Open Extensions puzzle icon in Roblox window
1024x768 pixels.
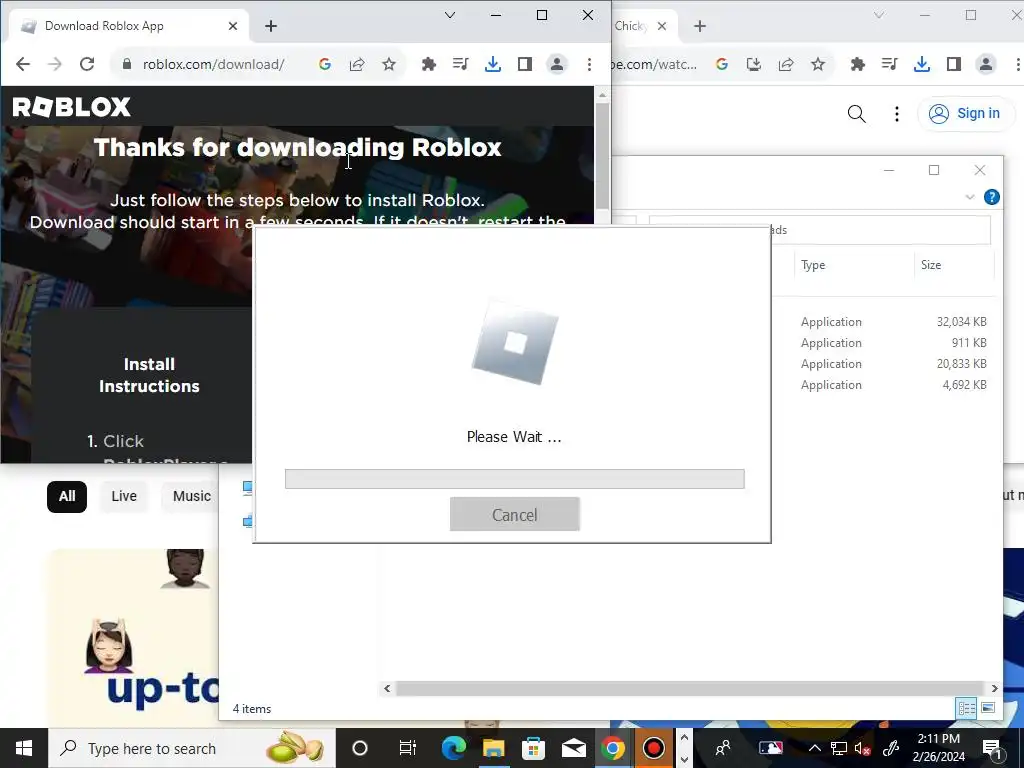coord(428,64)
